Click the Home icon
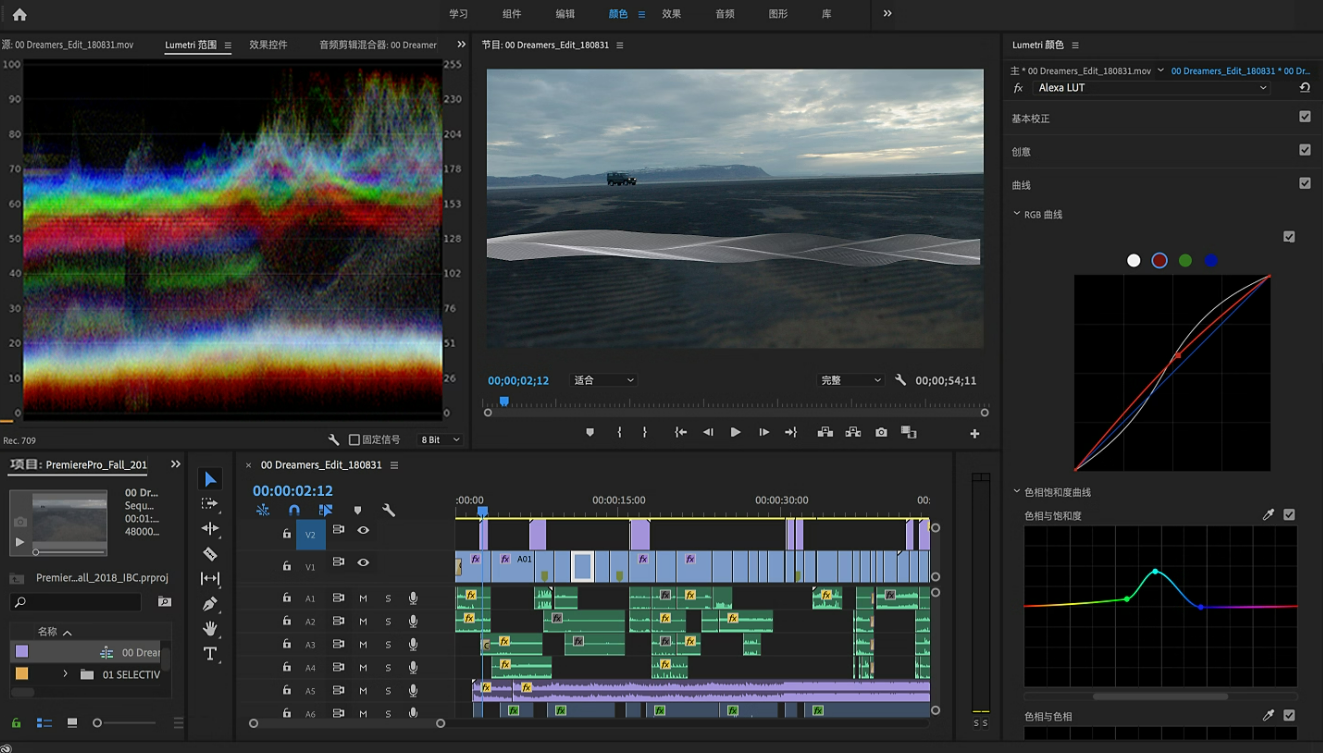 click(x=20, y=14)
